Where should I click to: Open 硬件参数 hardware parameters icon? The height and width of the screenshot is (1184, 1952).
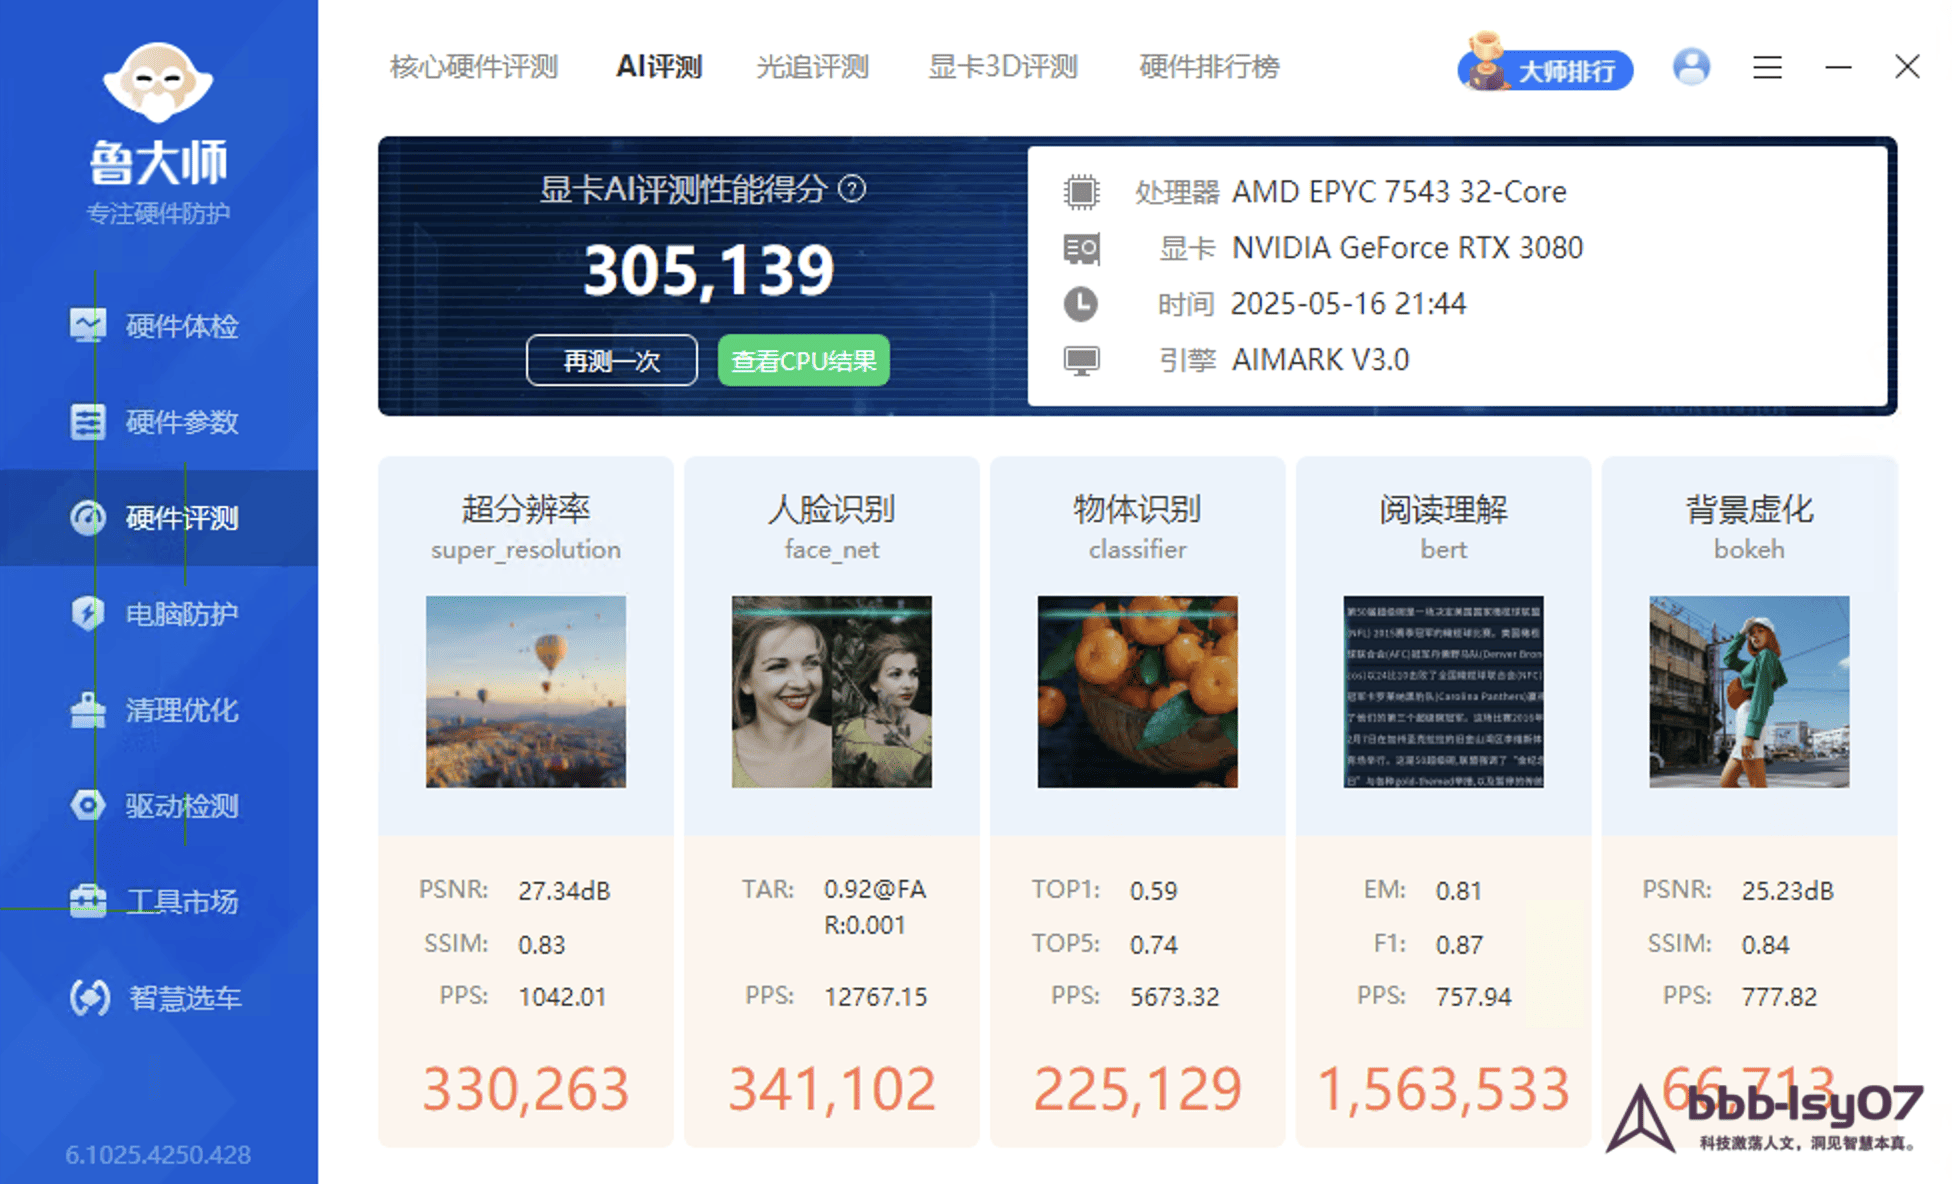tap(88, 421)
